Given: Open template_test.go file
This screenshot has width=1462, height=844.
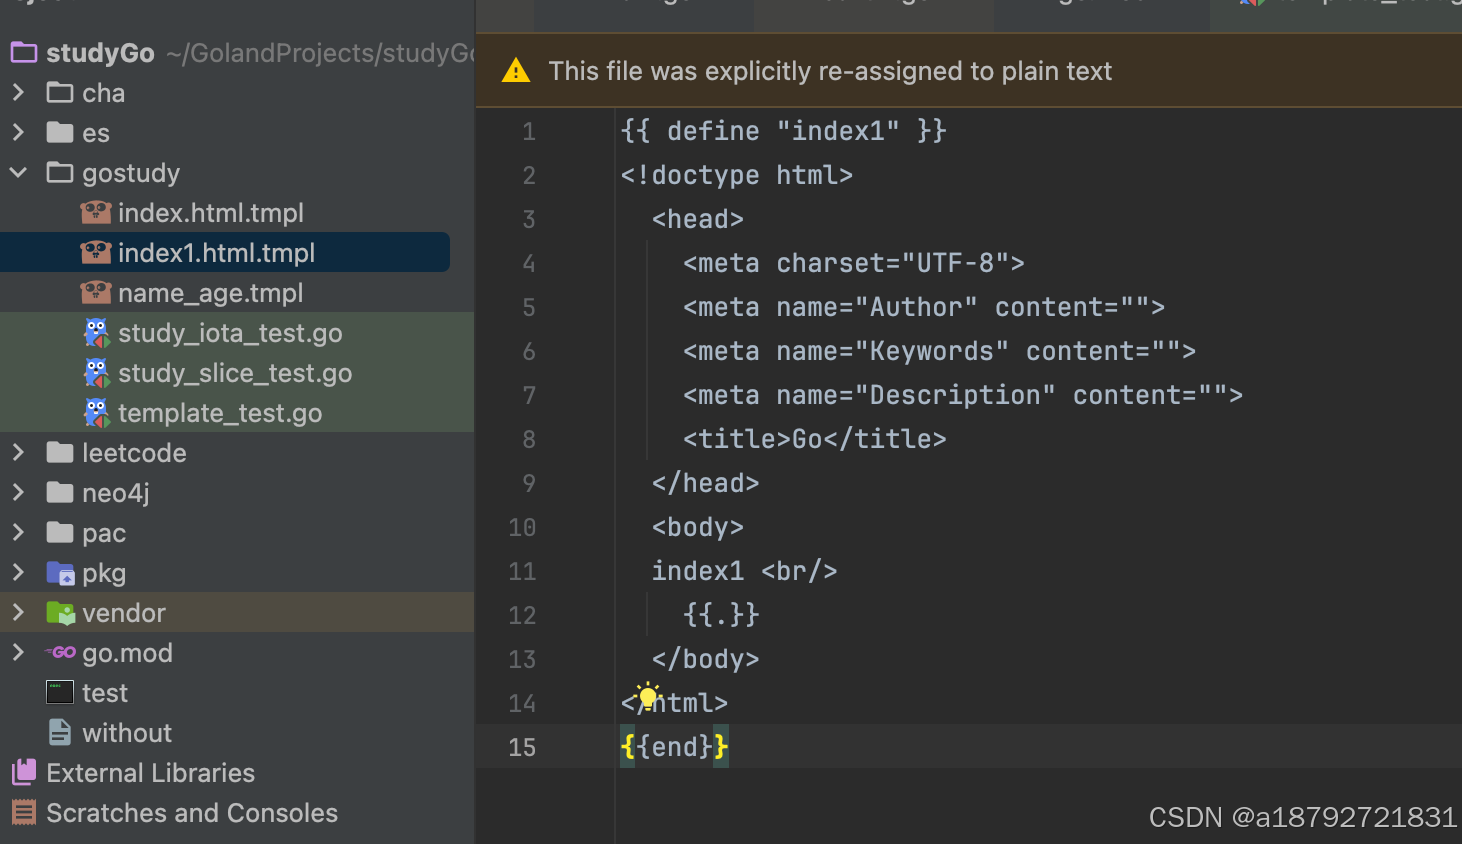Looking at the screenshot, I should (x=220, y=413).
